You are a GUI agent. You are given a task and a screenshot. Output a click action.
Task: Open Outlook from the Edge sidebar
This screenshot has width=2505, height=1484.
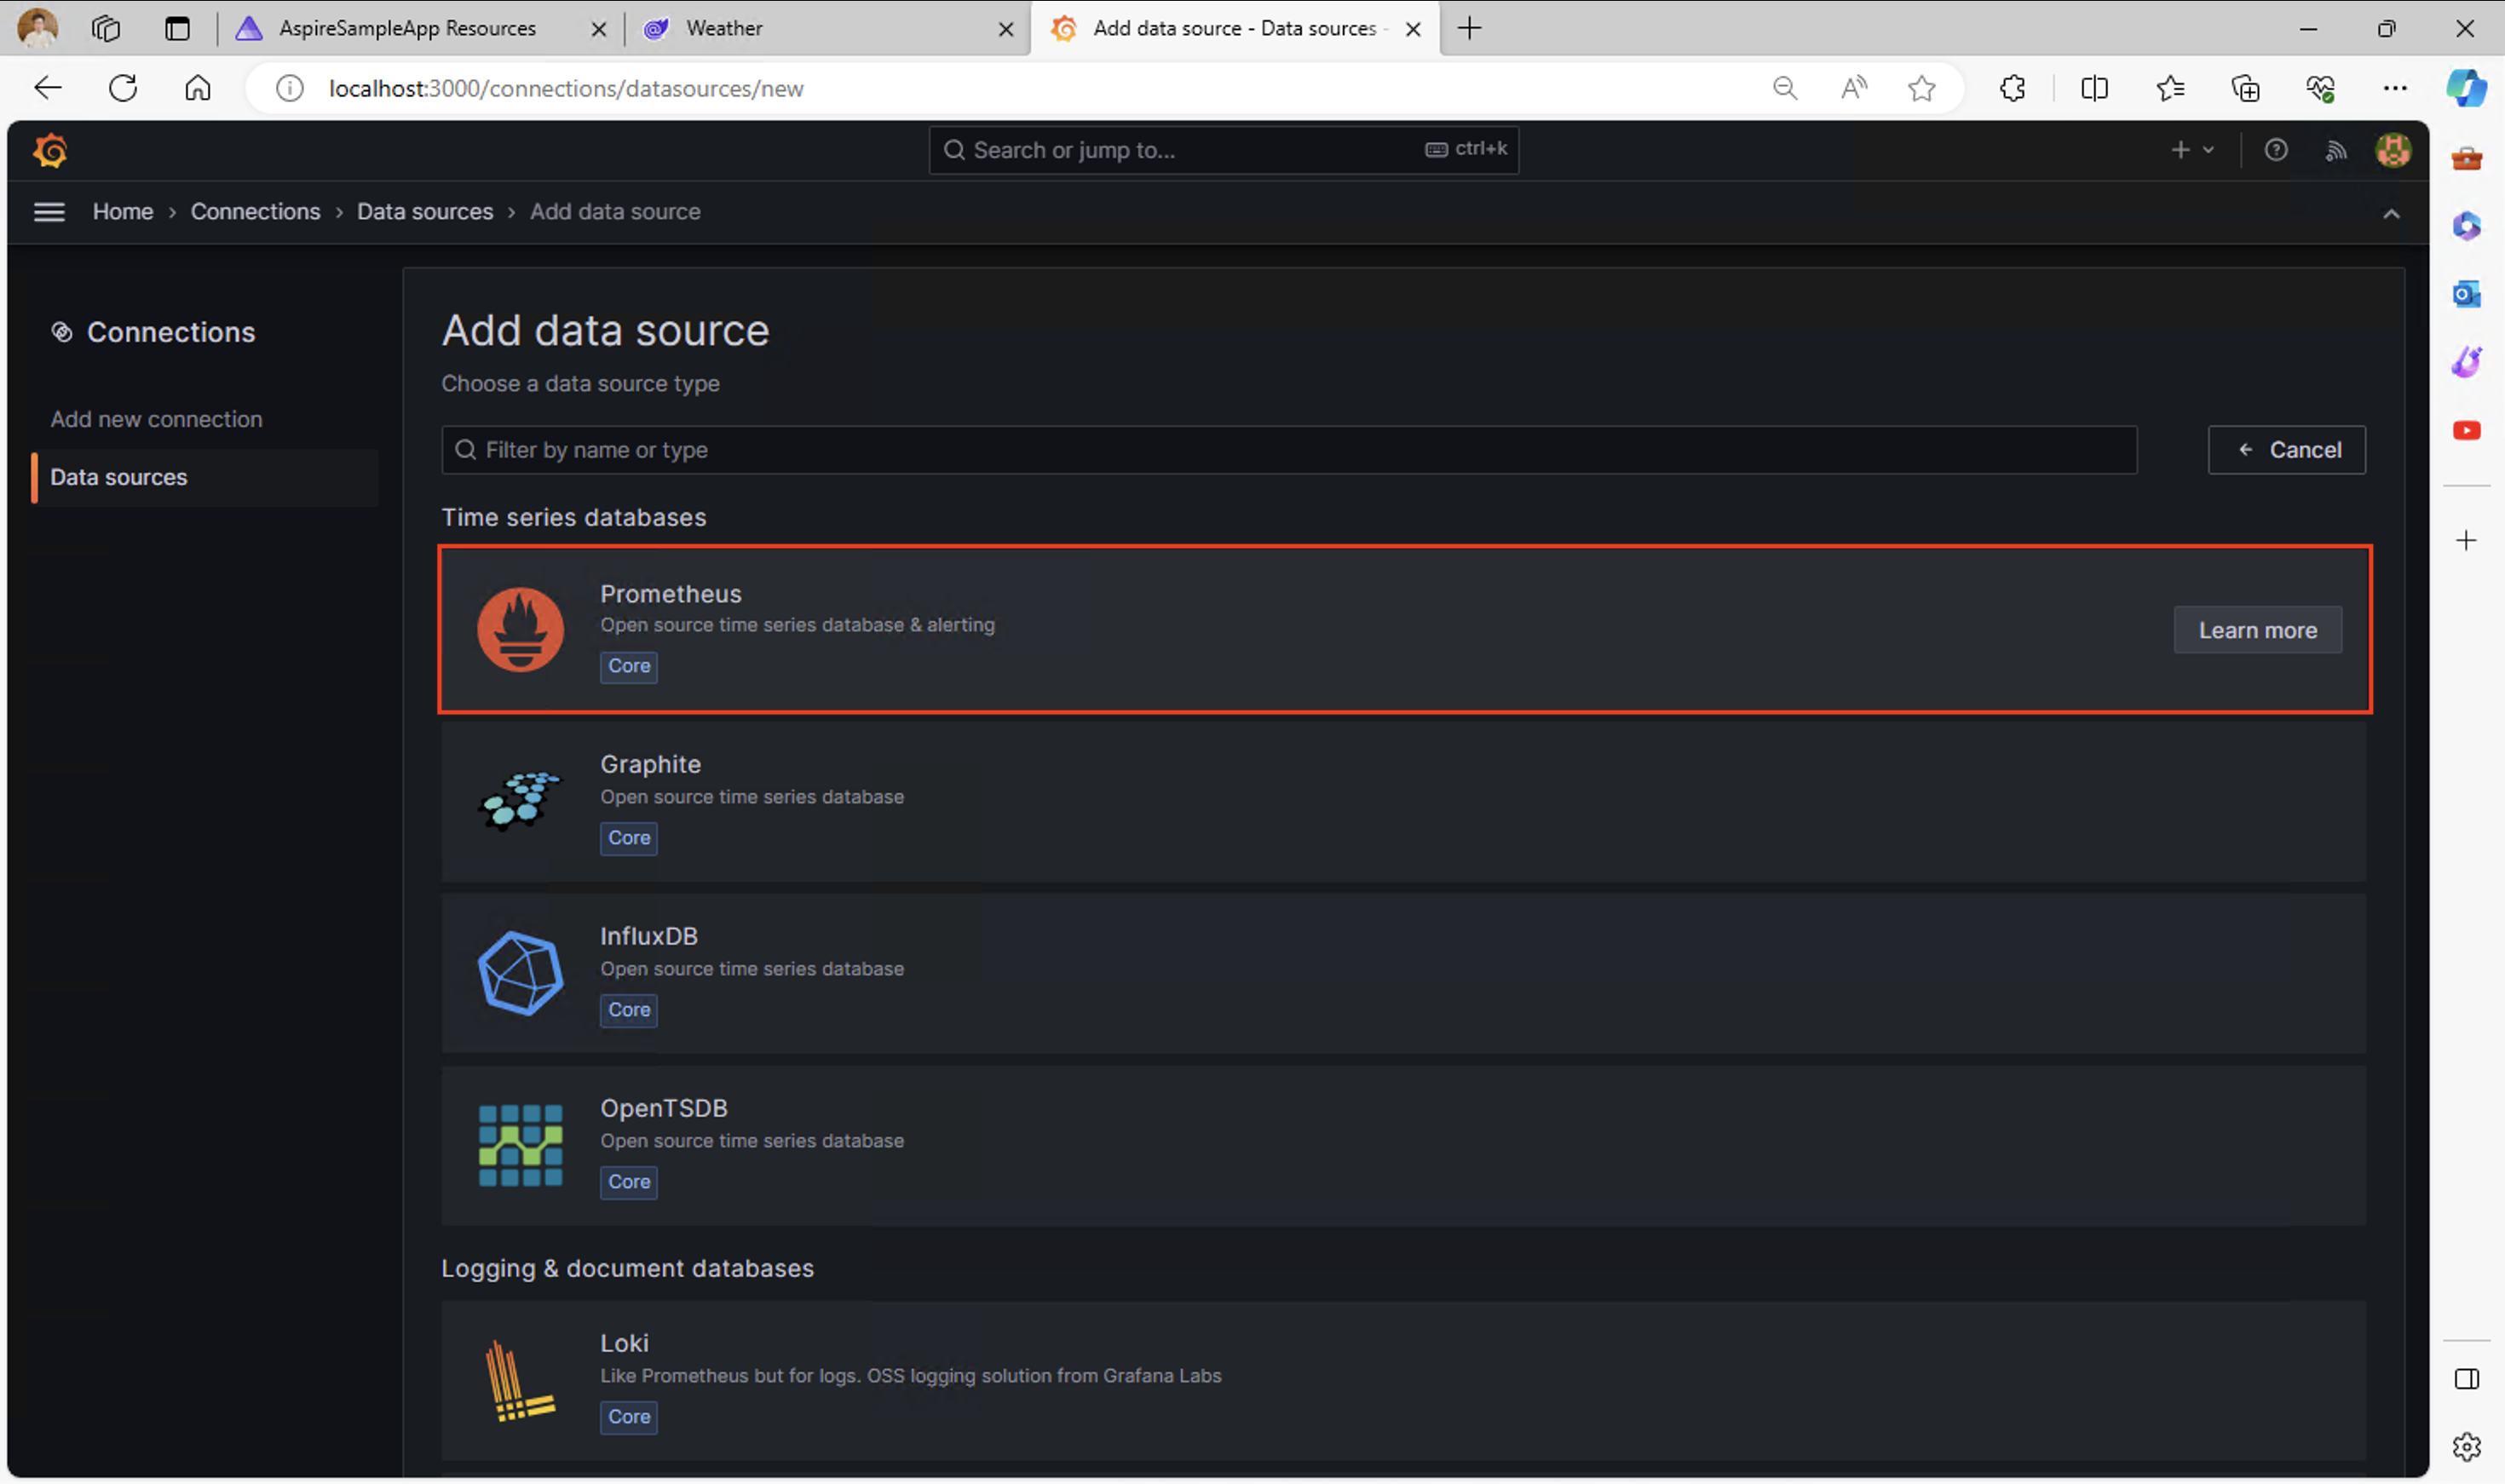pyautogui.click(x=2466, y=293)
